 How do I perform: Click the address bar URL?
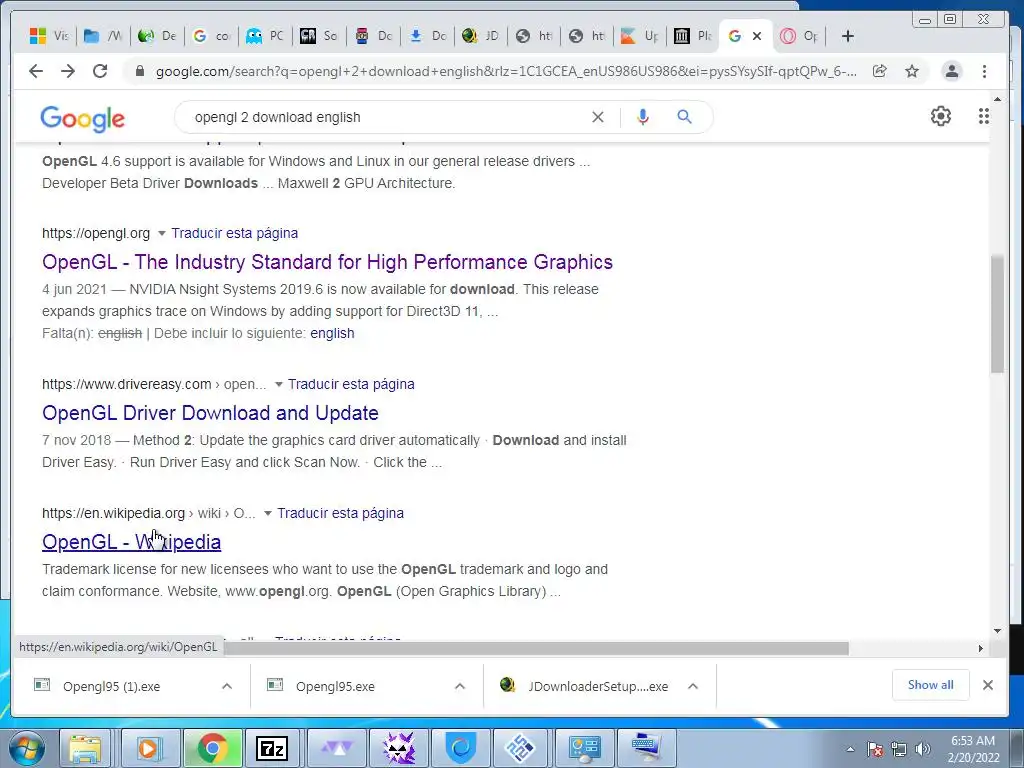coord(506,71)
